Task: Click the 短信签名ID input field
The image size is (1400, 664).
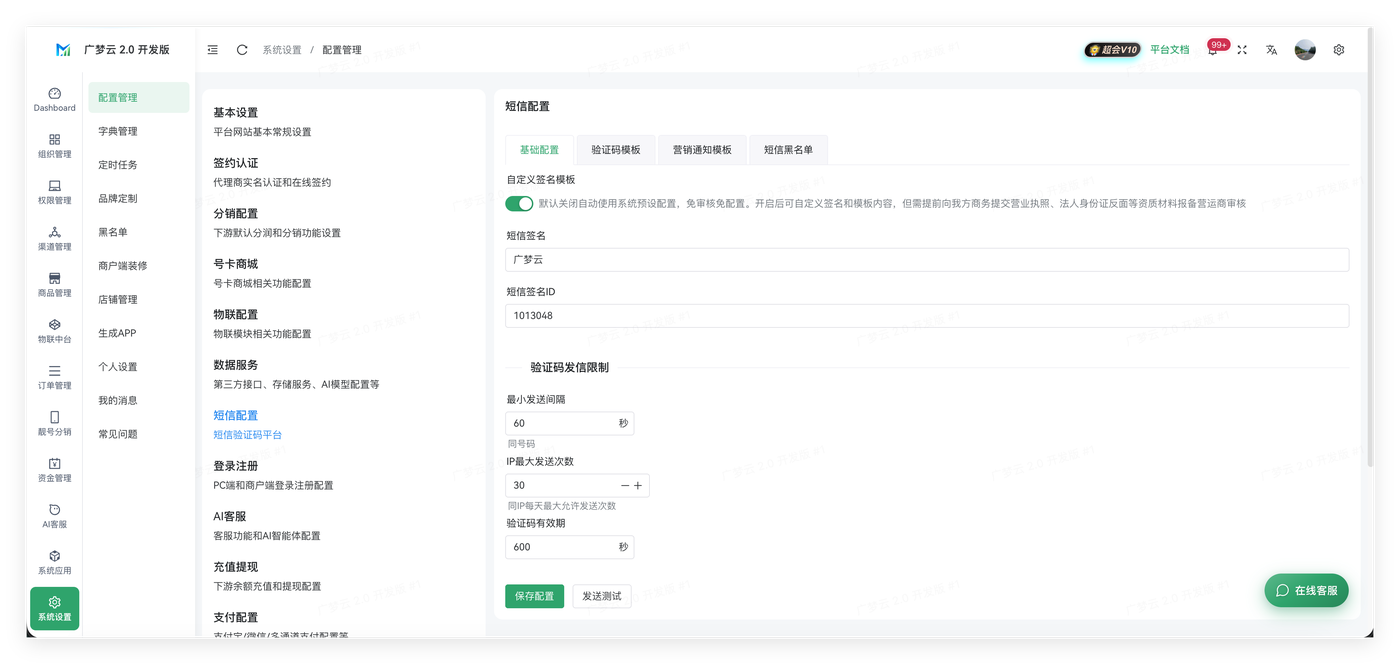Action: pyautogui.click(x=927, y=315)
